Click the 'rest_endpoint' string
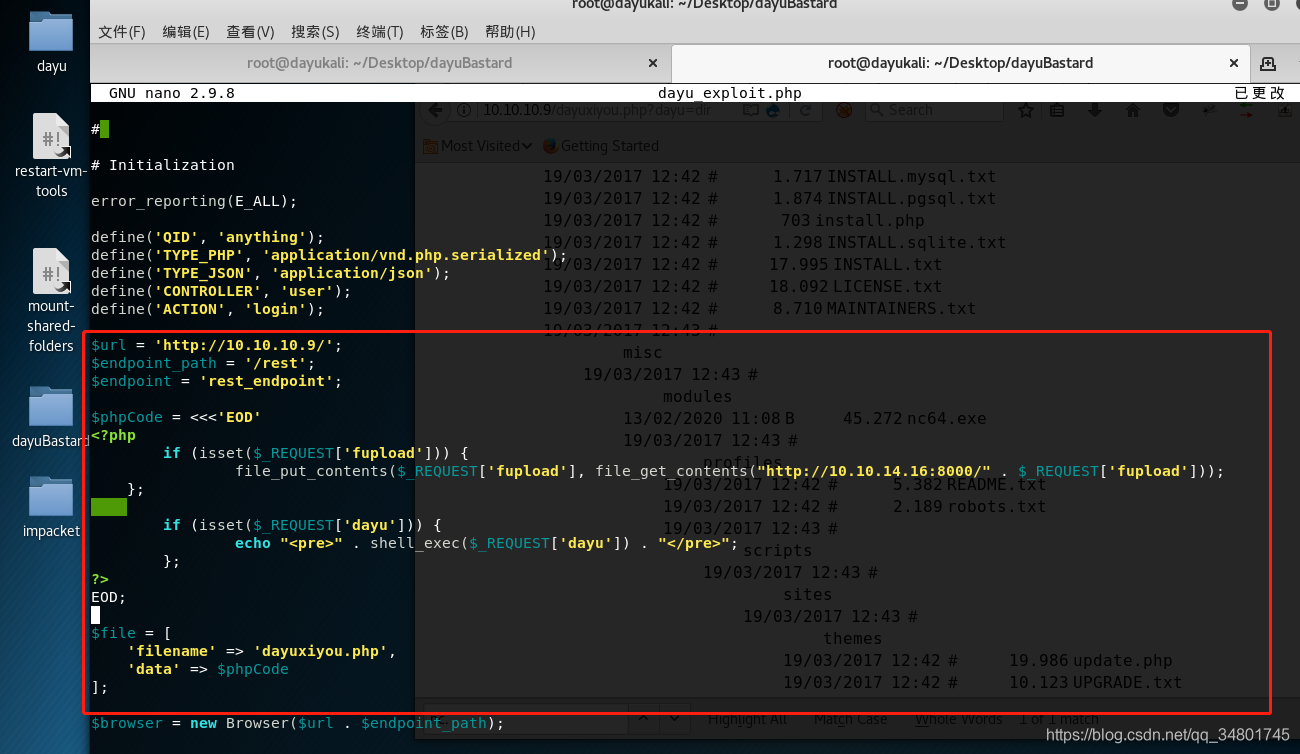This screenshot has height=754, width=1300. tap(267, 381)
